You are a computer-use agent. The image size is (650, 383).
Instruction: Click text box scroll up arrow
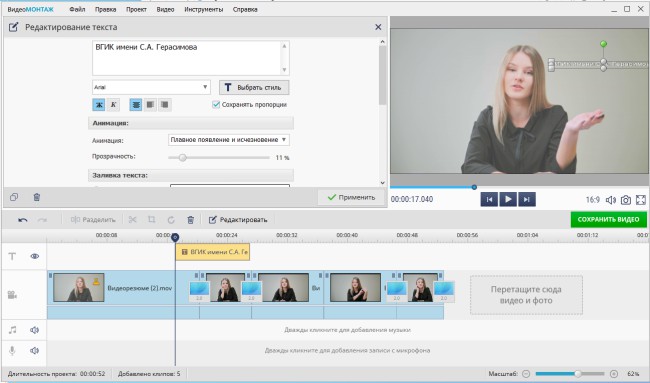284,46
